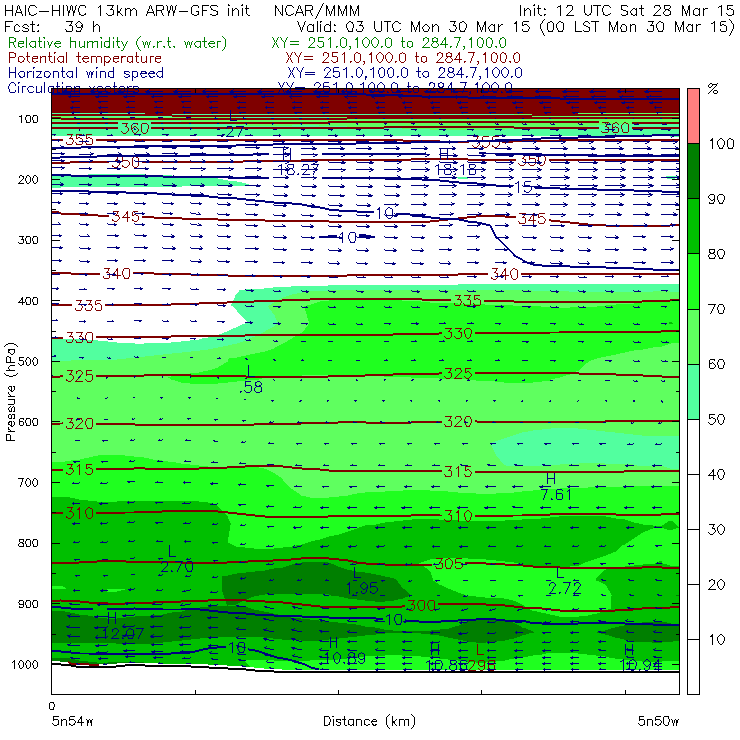Screen dimensions: 740x740
Task: Click the pressure axis label 300
Action: [28, 240]
